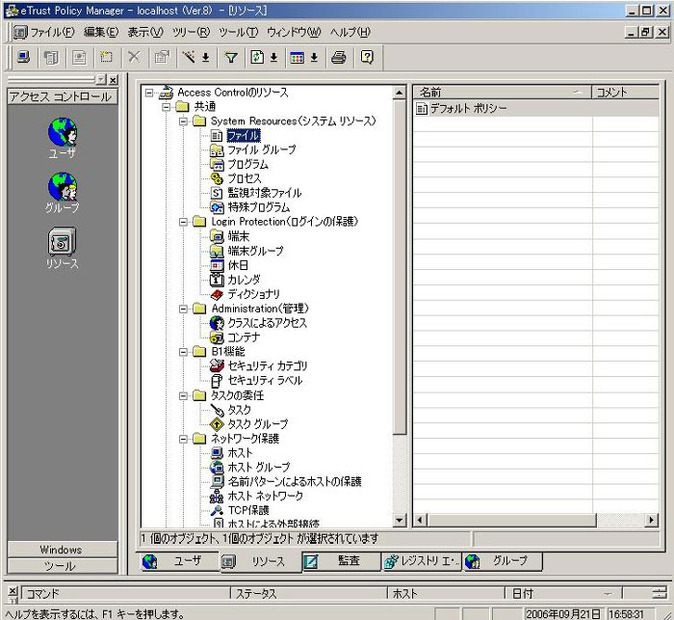Click the connect host toolbar icon
The width and height of the screenshot is (674, 620).
(x=23, y=57)
